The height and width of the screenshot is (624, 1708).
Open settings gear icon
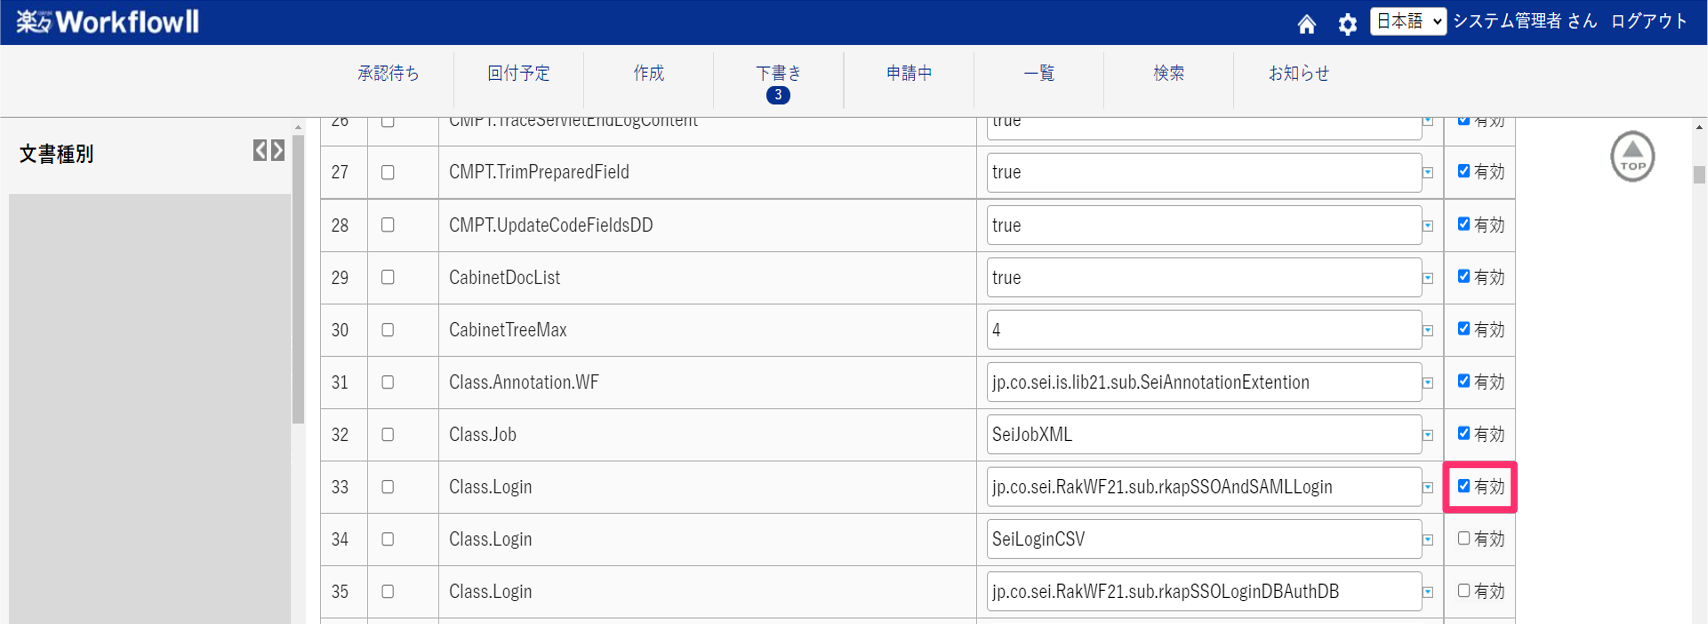click(1348, 24)
